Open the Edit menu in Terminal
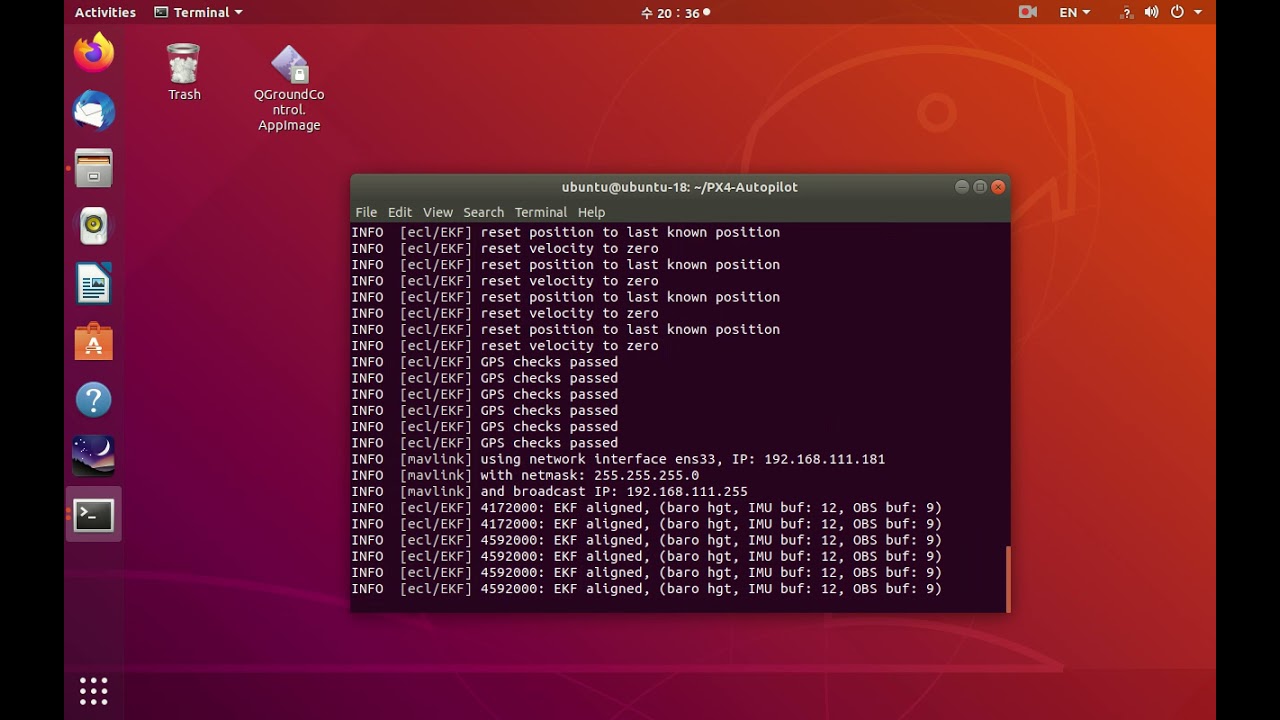Screen dimensions: 1280x720 click(x=400, y=212)
